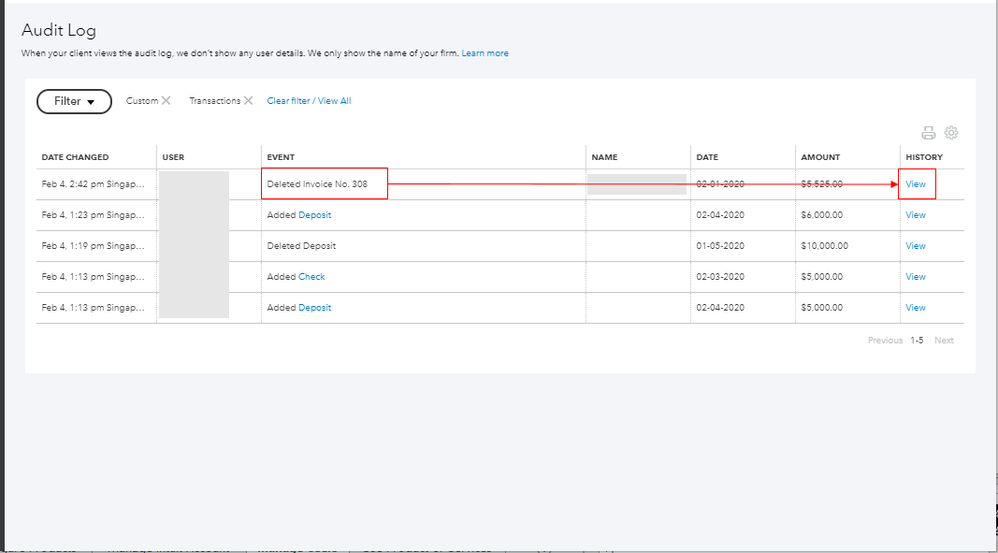Click the Event column header

[x=281, y=157]
